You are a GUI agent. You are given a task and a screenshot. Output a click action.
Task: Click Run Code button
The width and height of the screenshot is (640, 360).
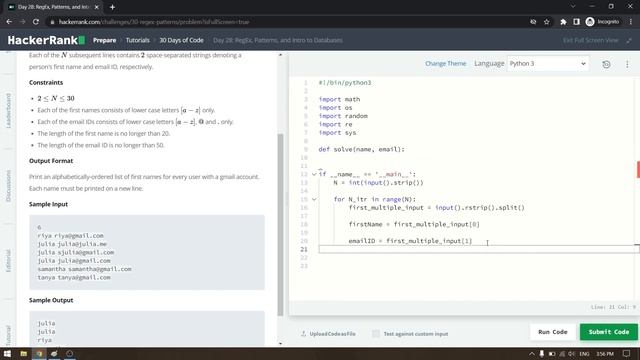553,332
